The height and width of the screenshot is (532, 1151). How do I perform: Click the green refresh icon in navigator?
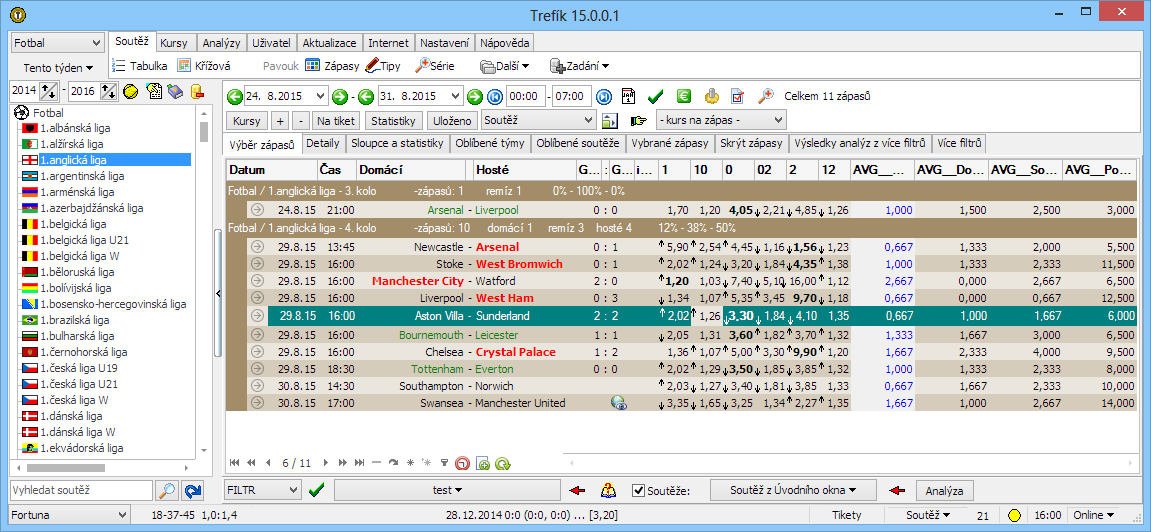503,463
